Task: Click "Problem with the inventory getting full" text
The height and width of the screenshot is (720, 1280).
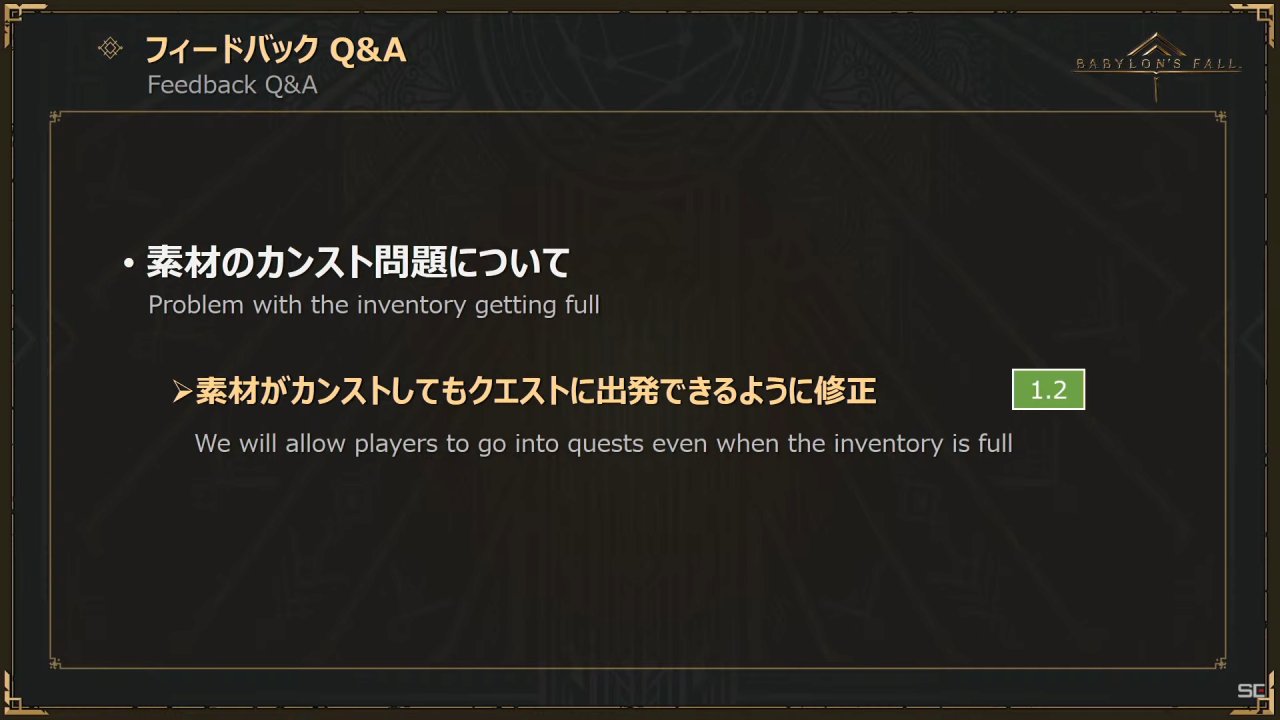Action: pyautogui.click(x=374, y=305)
